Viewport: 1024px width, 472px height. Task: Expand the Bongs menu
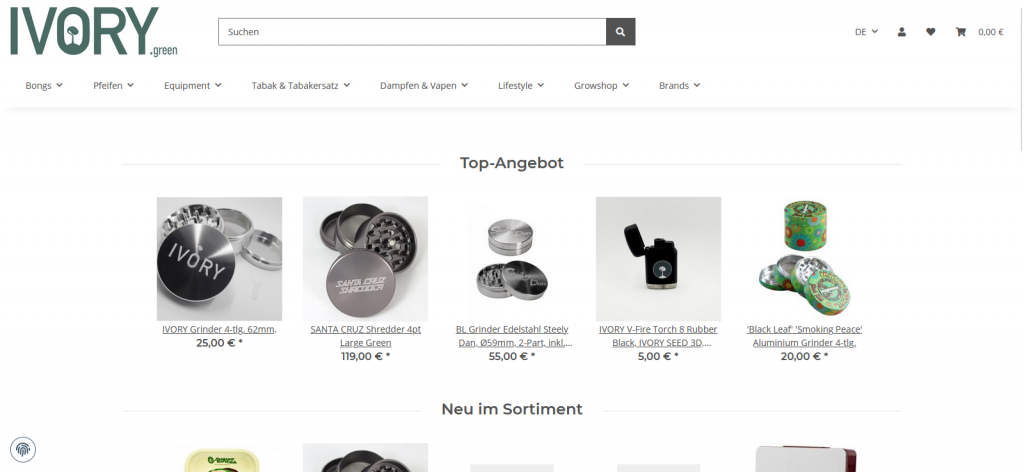pos(44,86)
